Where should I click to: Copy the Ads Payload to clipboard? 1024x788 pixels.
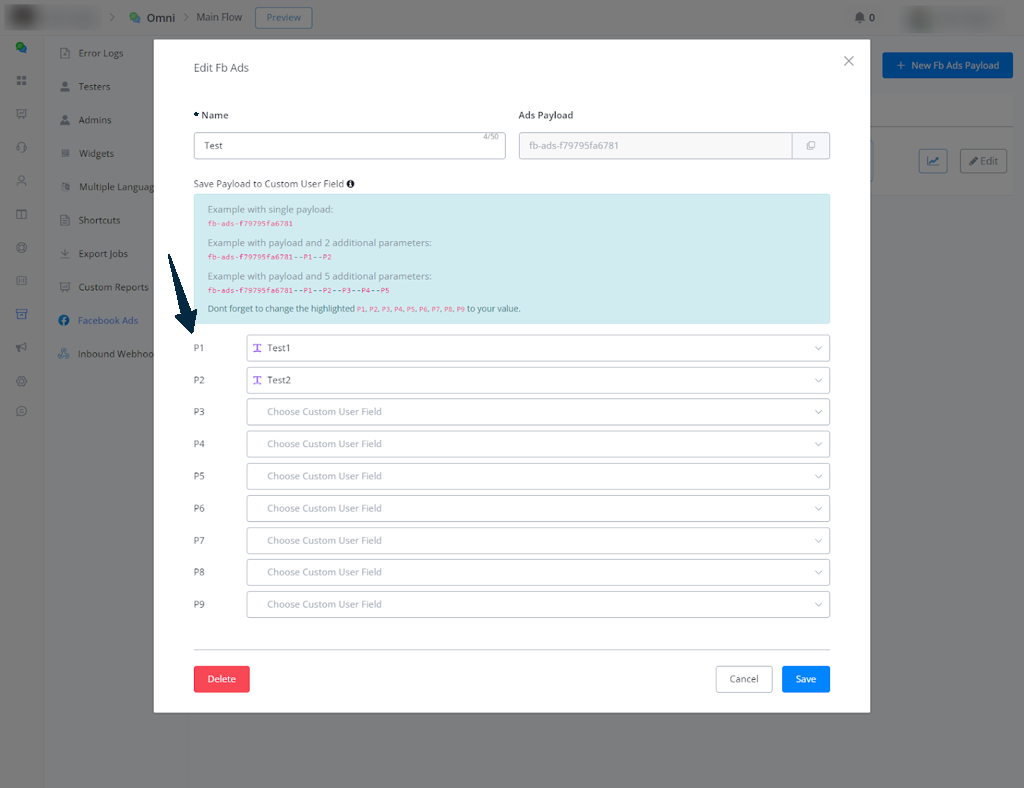810,146
